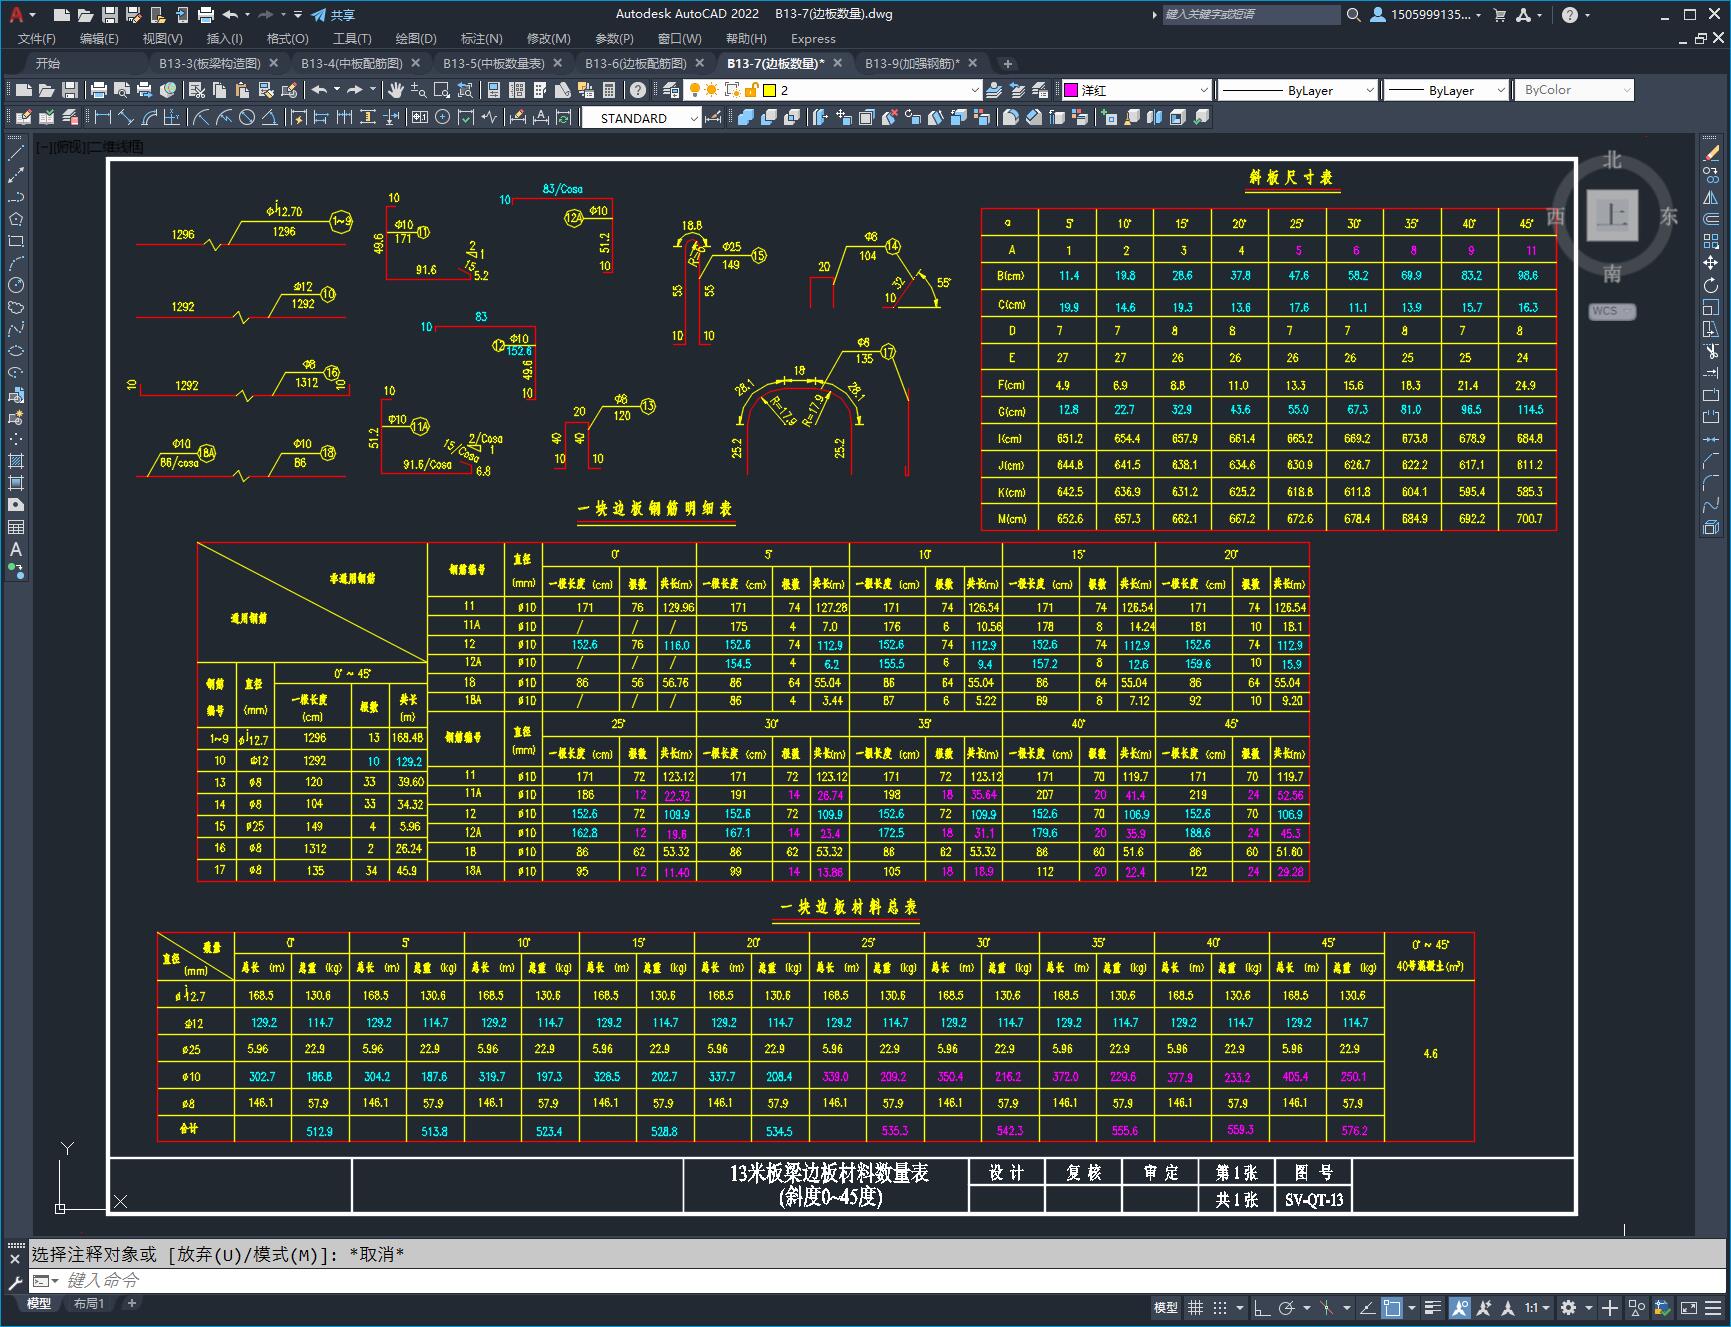Toggle the drawing grid display in the status bar
This screenshot has height=1327, width=1731.
click(x=1195, y=1307)
